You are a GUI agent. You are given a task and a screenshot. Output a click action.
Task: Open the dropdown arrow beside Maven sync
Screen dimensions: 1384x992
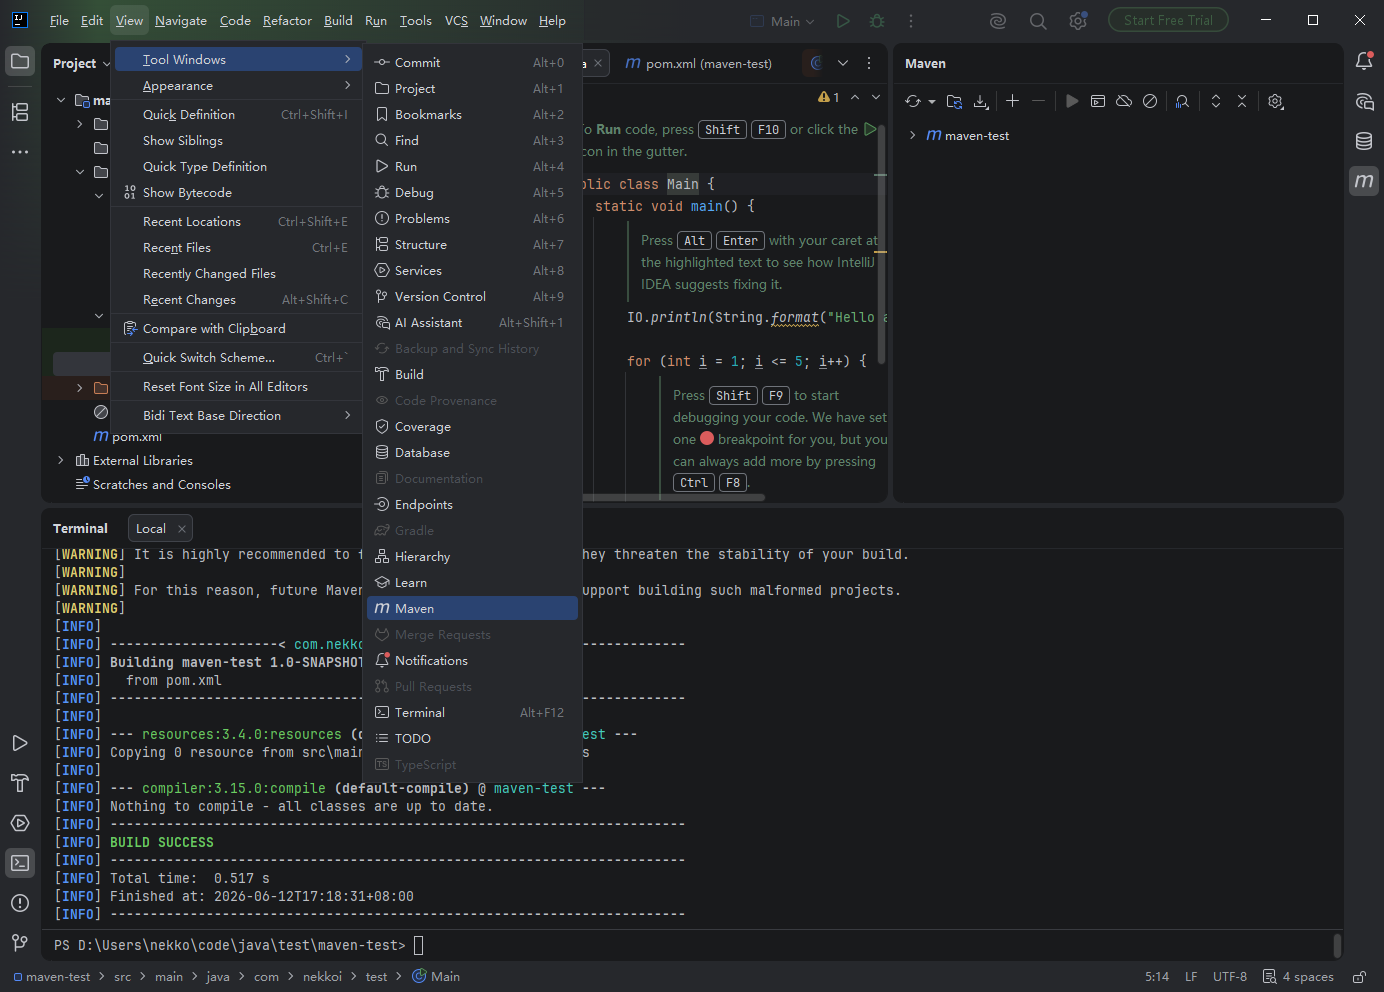coord(932,101)
